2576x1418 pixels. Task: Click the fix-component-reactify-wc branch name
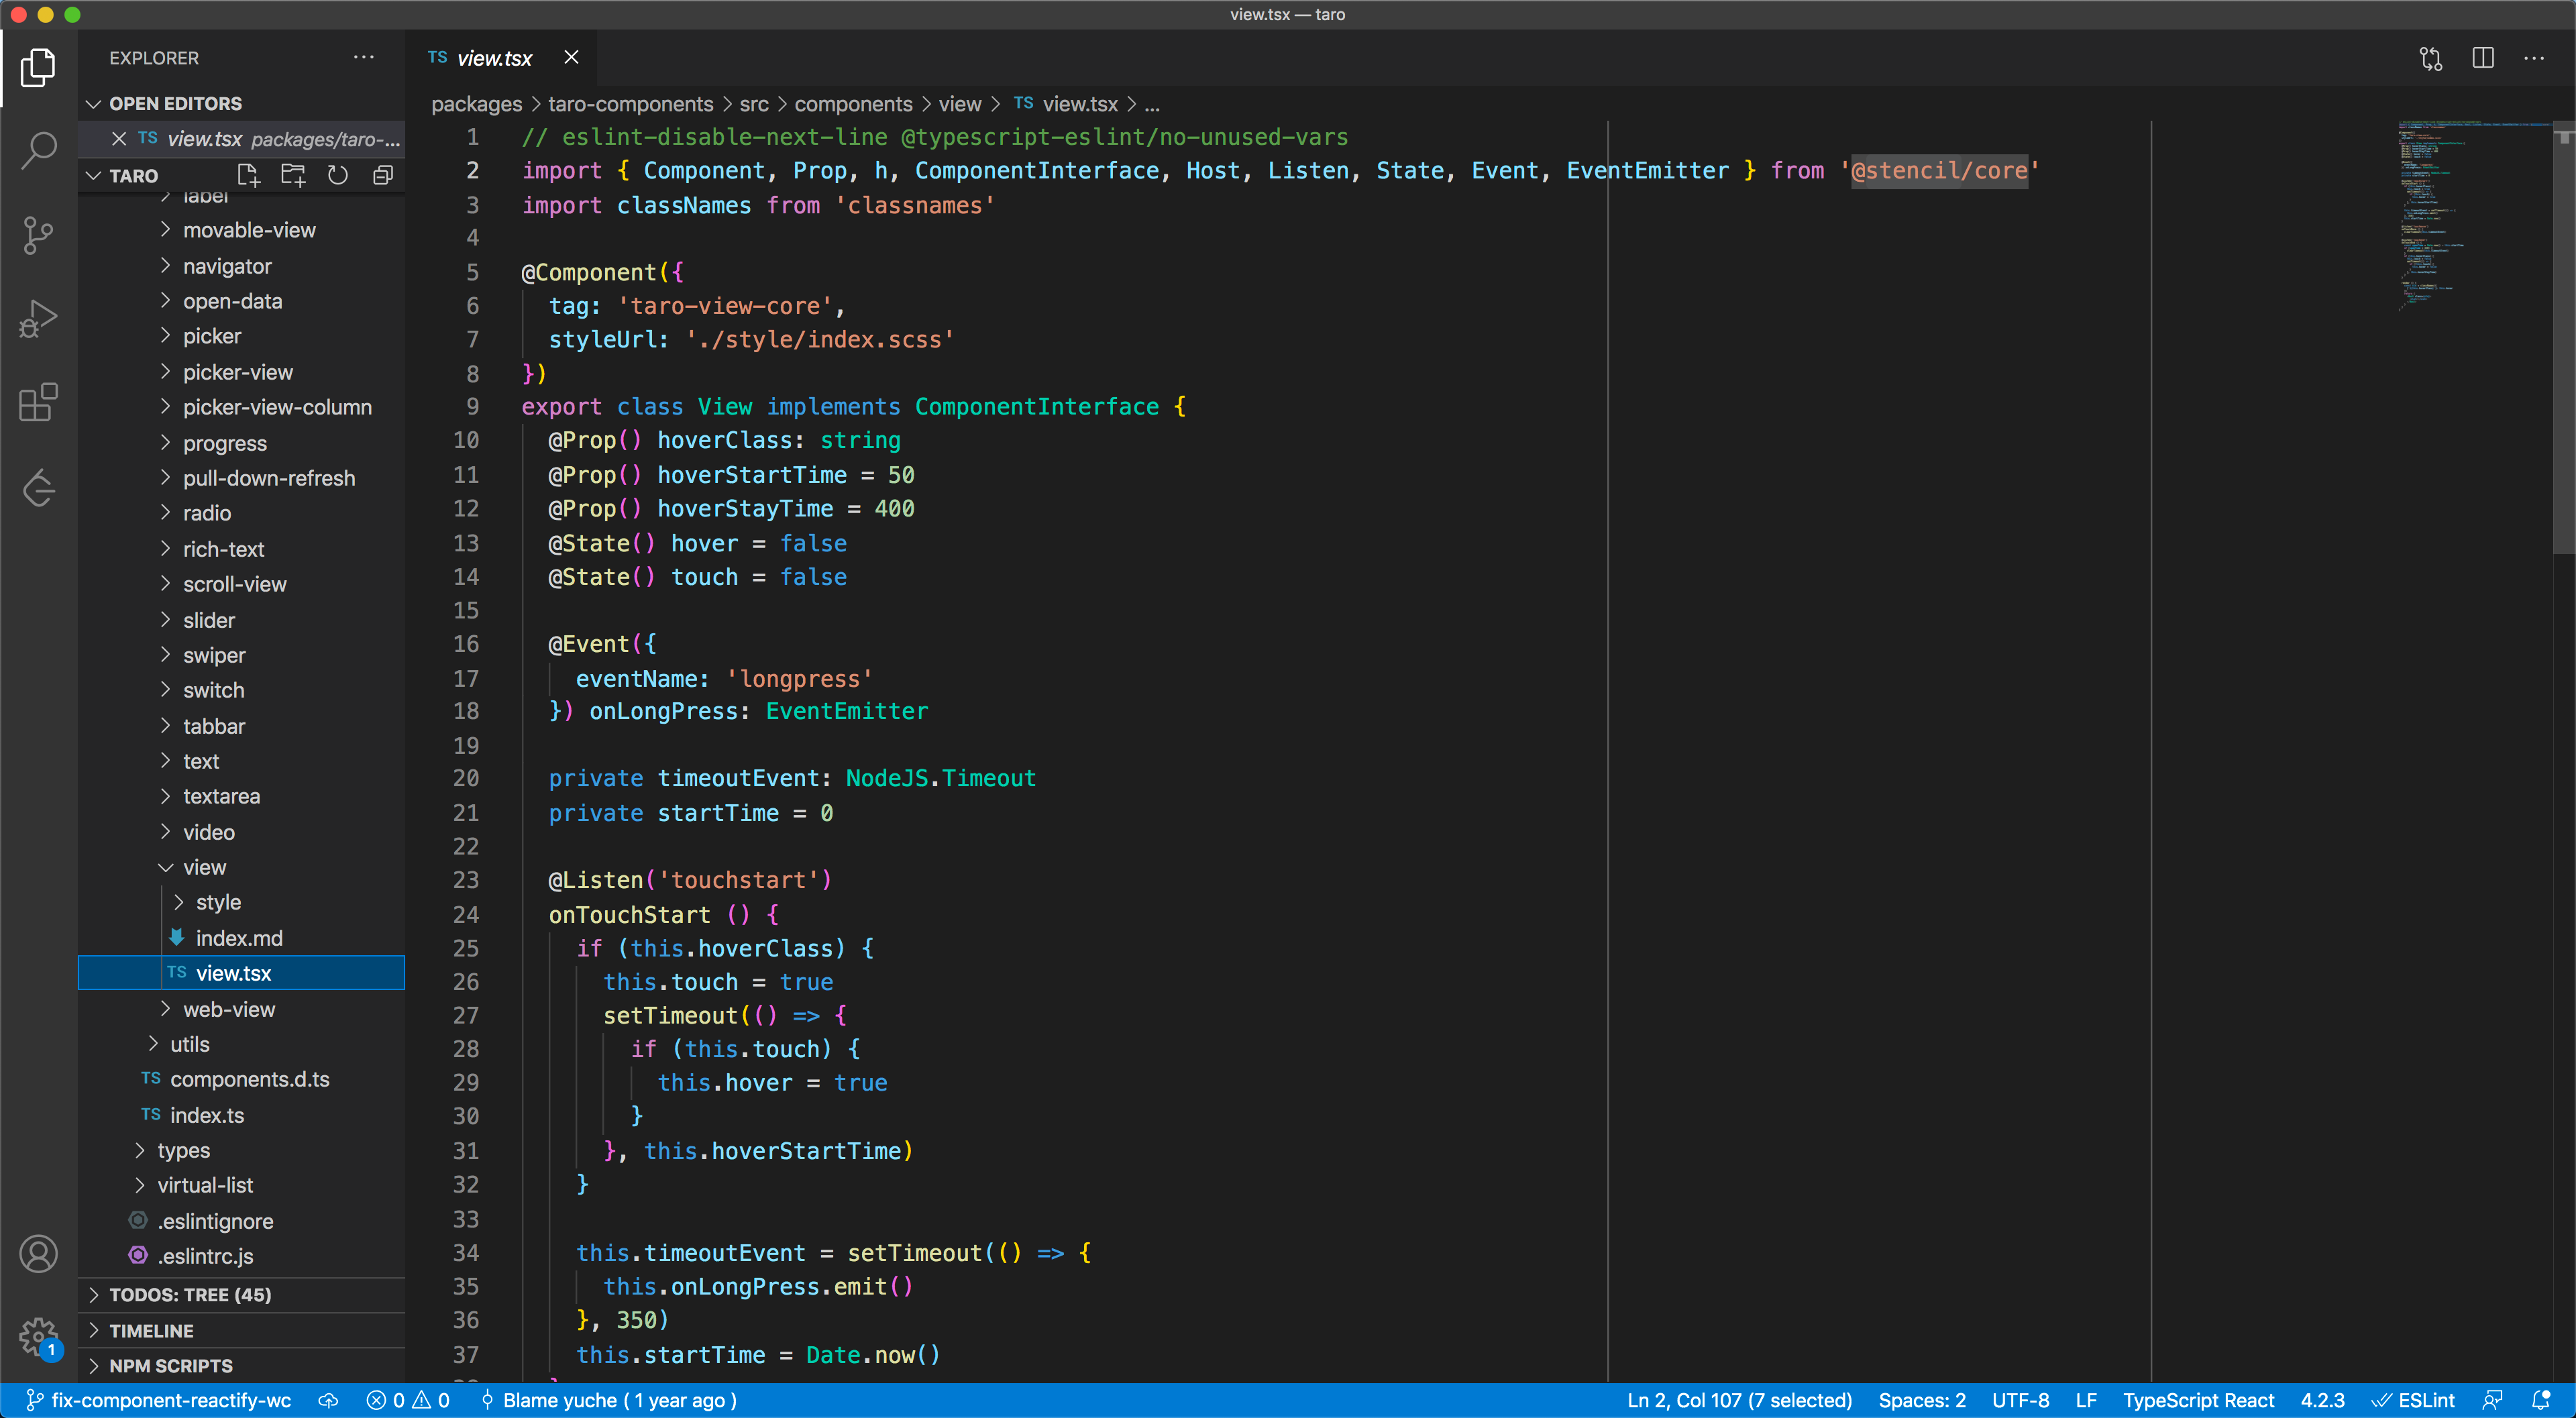tap(170, 1400)
